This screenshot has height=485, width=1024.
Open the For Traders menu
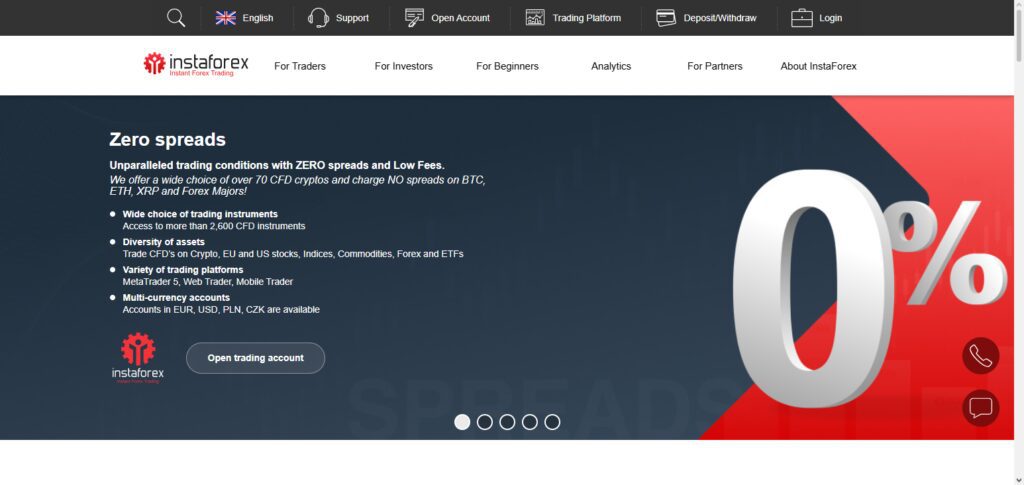pyautogui.click(x=300, y=66)
